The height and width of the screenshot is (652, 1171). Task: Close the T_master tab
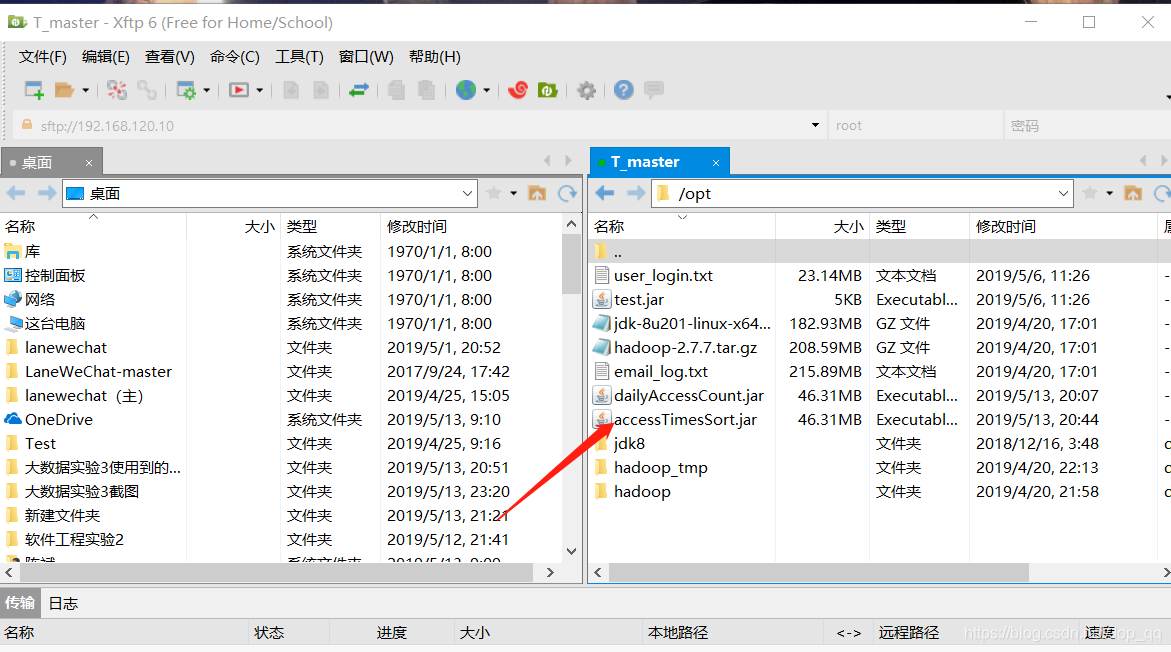coord(715,163)
